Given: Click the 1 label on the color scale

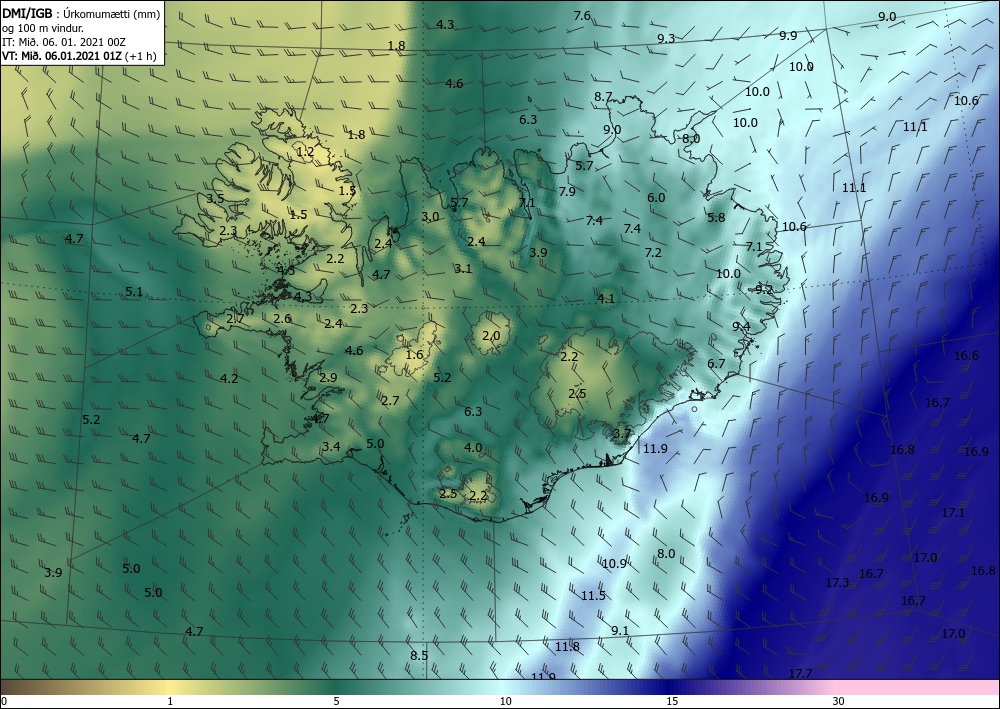Looking at the screenshot, I should 169,701.
